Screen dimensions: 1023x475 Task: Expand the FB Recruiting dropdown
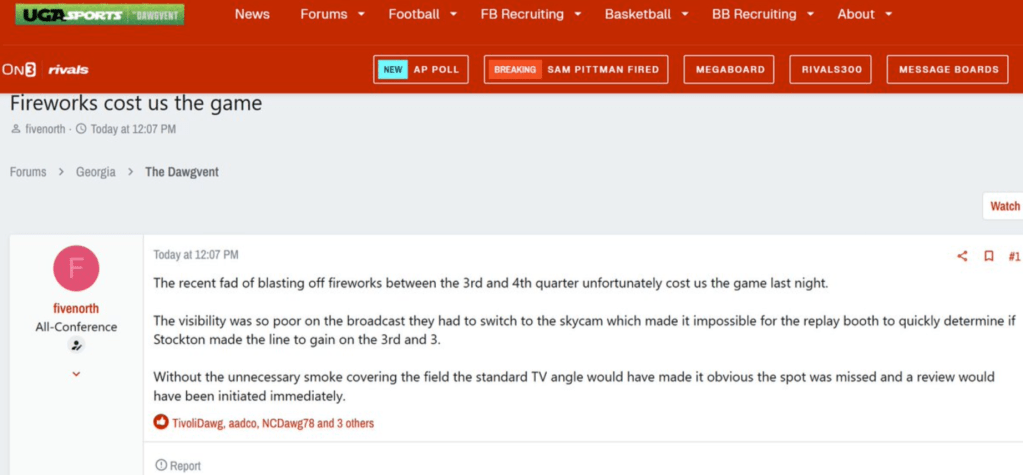577,15
